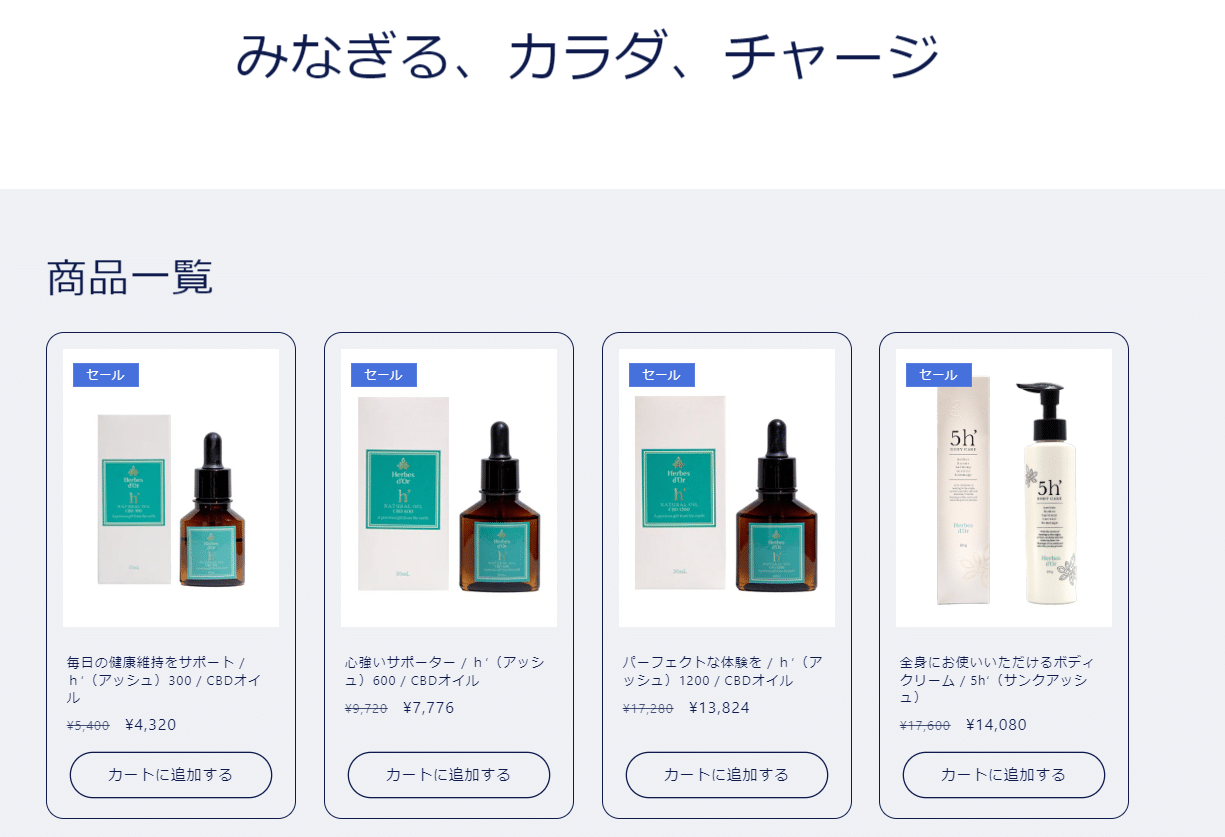Click the 毎日の健康維持をサポート product title link
Screen dimensions: 1225x837
click(x=157, y=680)
